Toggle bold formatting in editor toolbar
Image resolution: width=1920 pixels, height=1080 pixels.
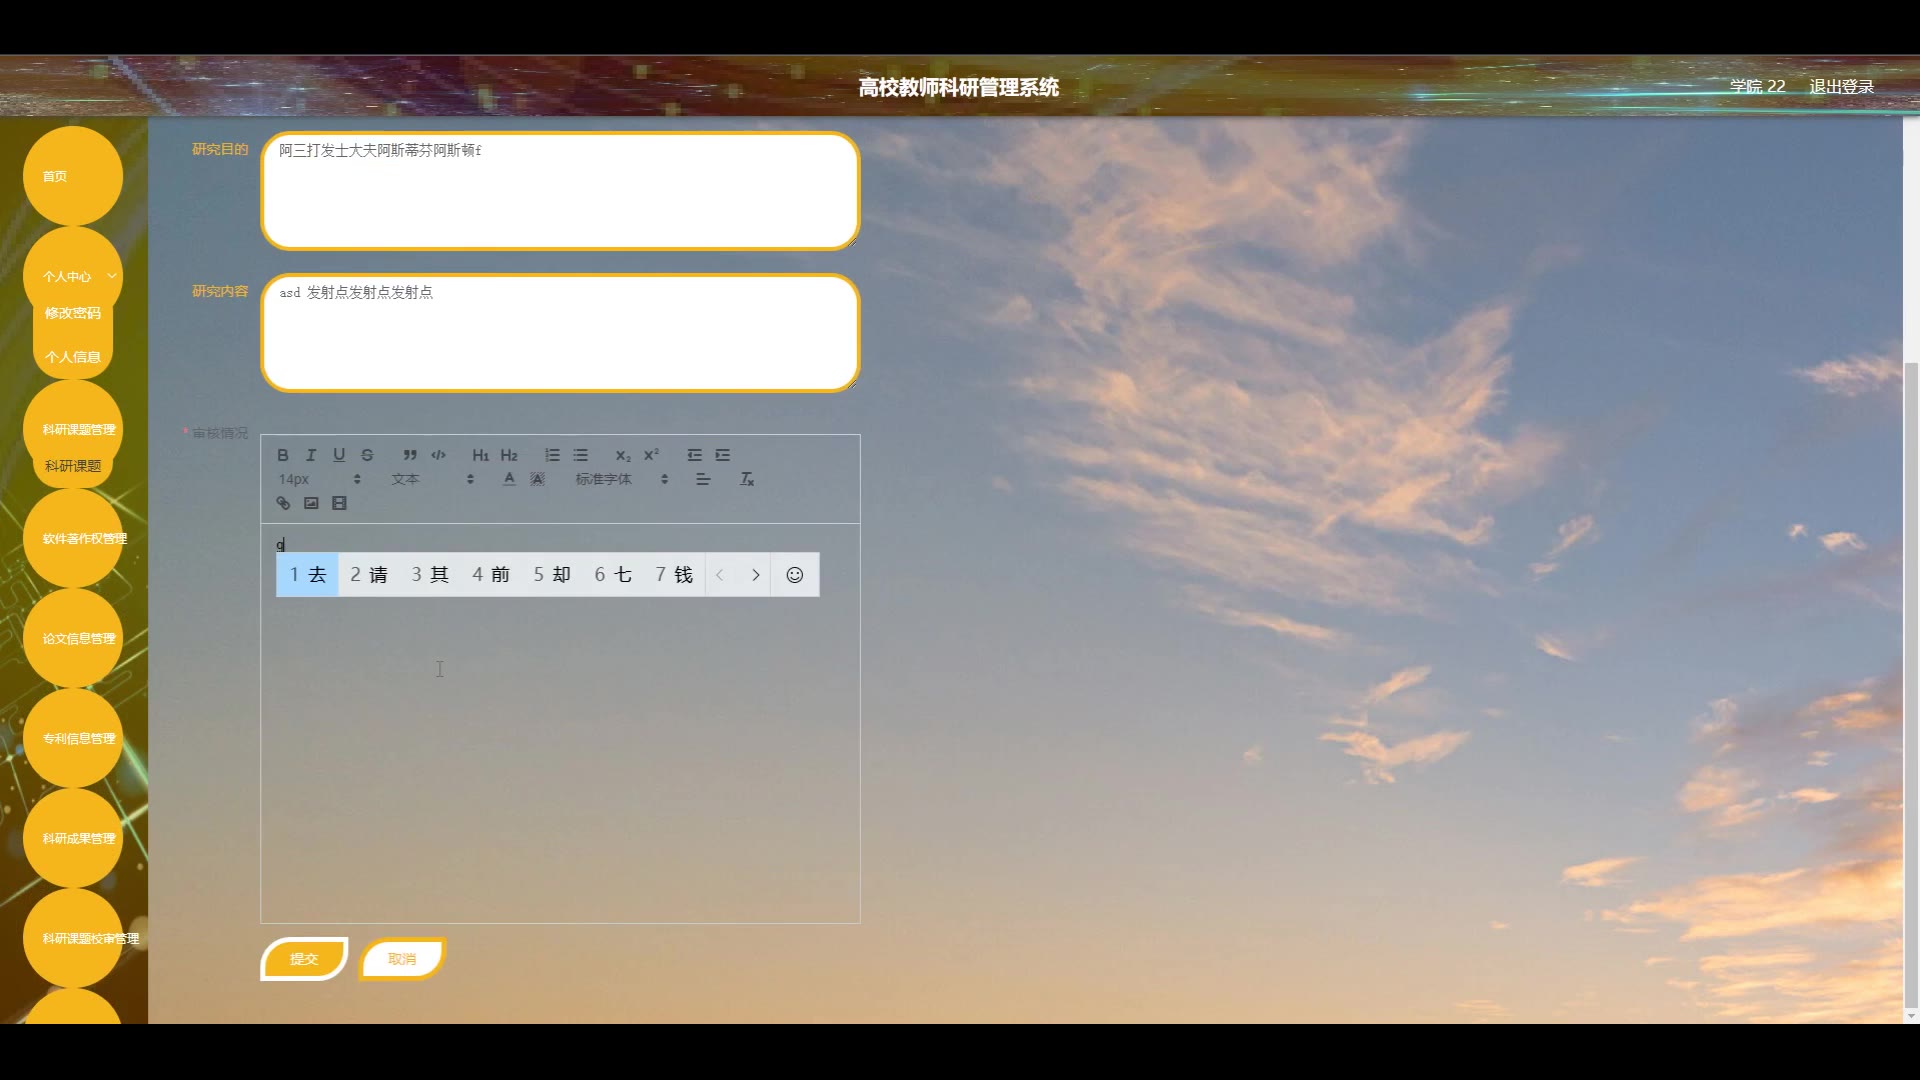(283, 455)
